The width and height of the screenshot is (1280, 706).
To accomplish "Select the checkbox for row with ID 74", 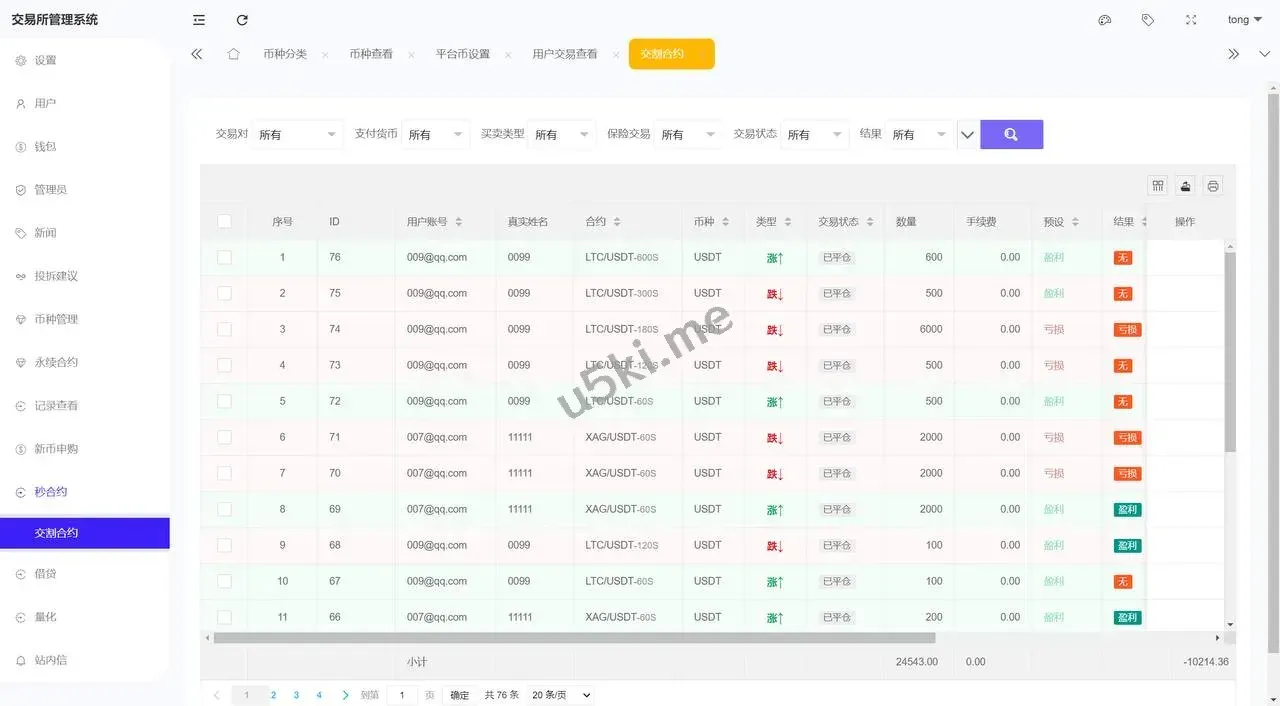I will click(224, 329).
